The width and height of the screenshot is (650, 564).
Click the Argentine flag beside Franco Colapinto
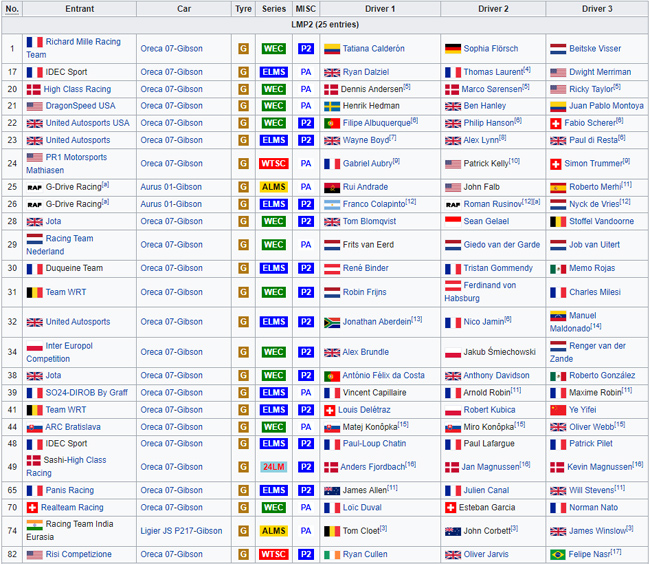point(332,205)
